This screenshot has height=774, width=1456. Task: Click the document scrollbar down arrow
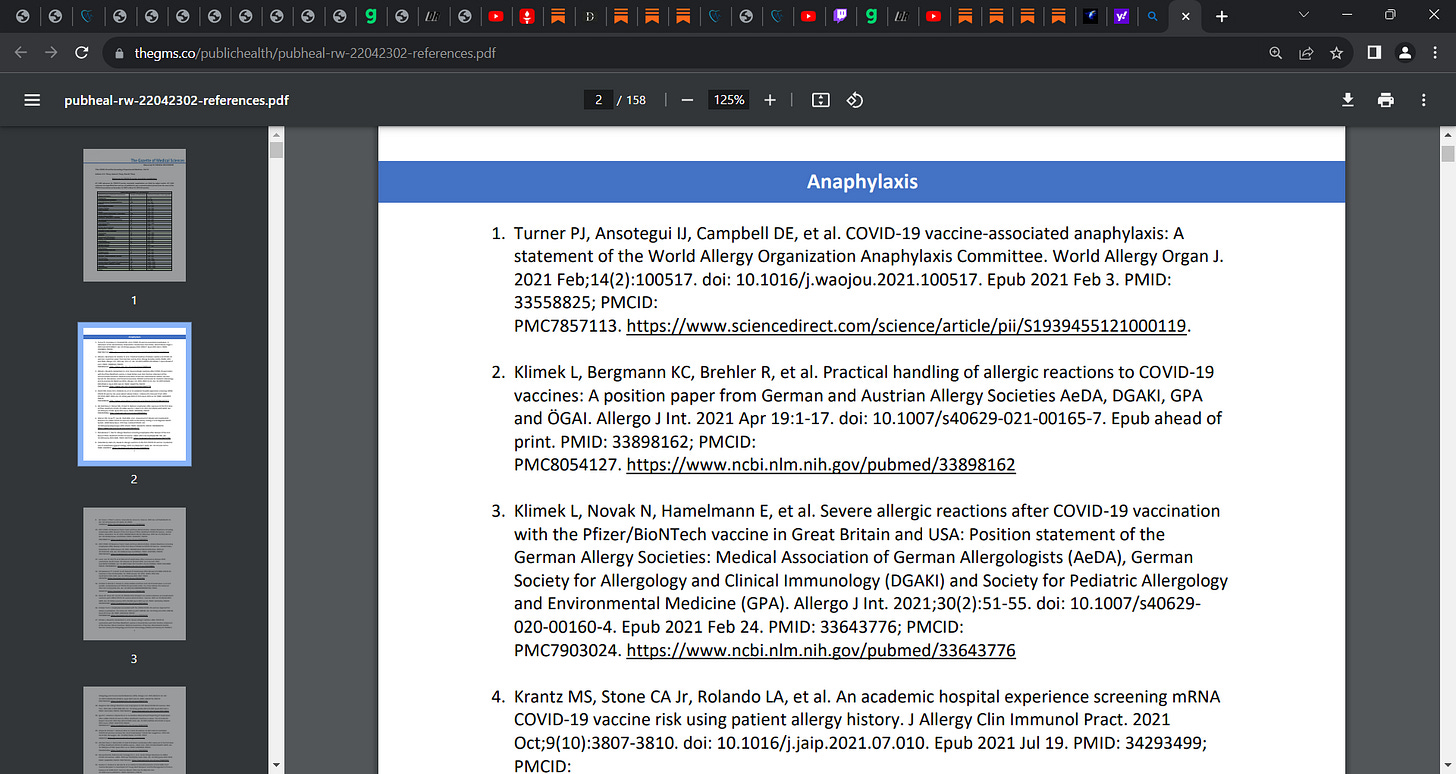click(1447, 766)
